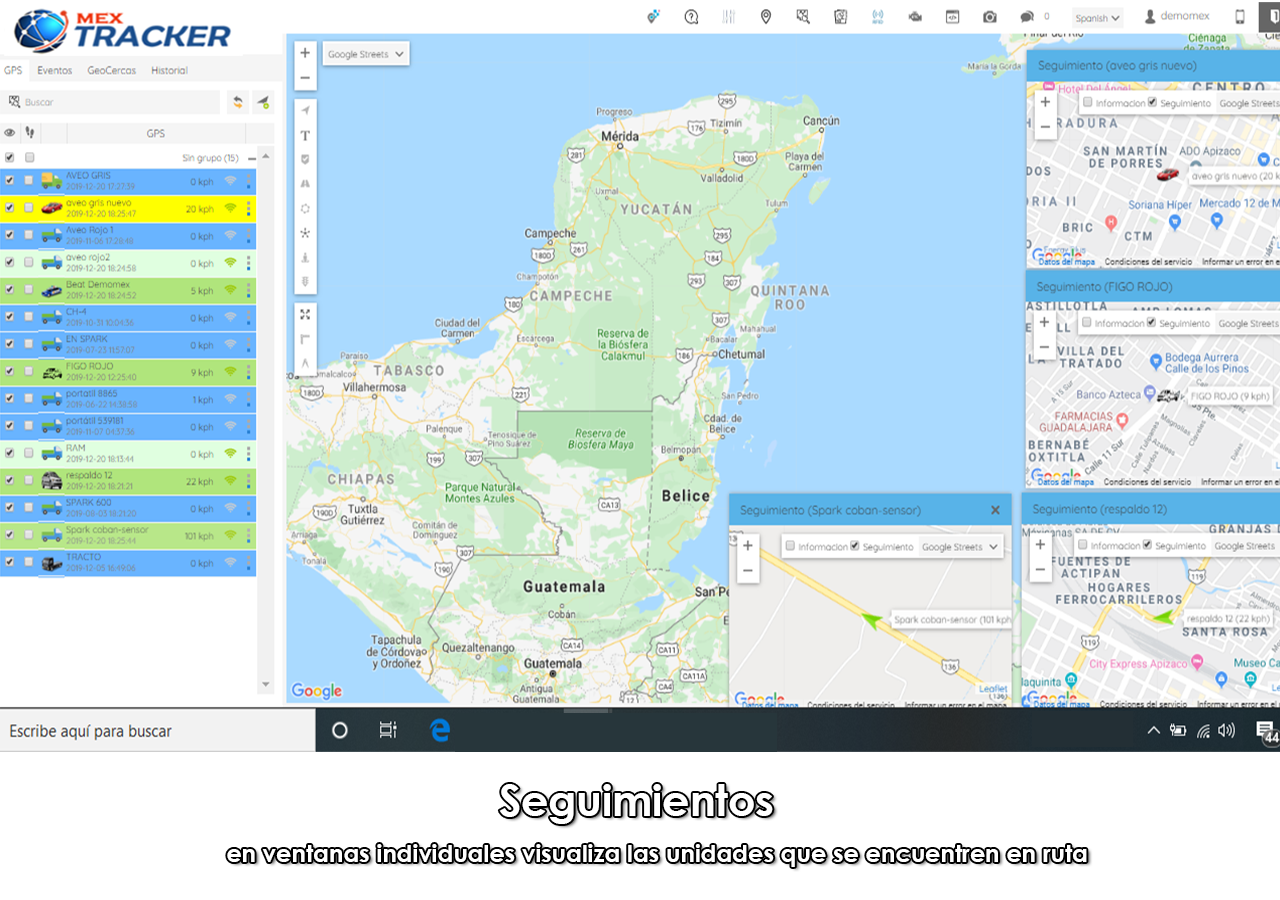Open the chat messages icon

tap(1027, 17)
